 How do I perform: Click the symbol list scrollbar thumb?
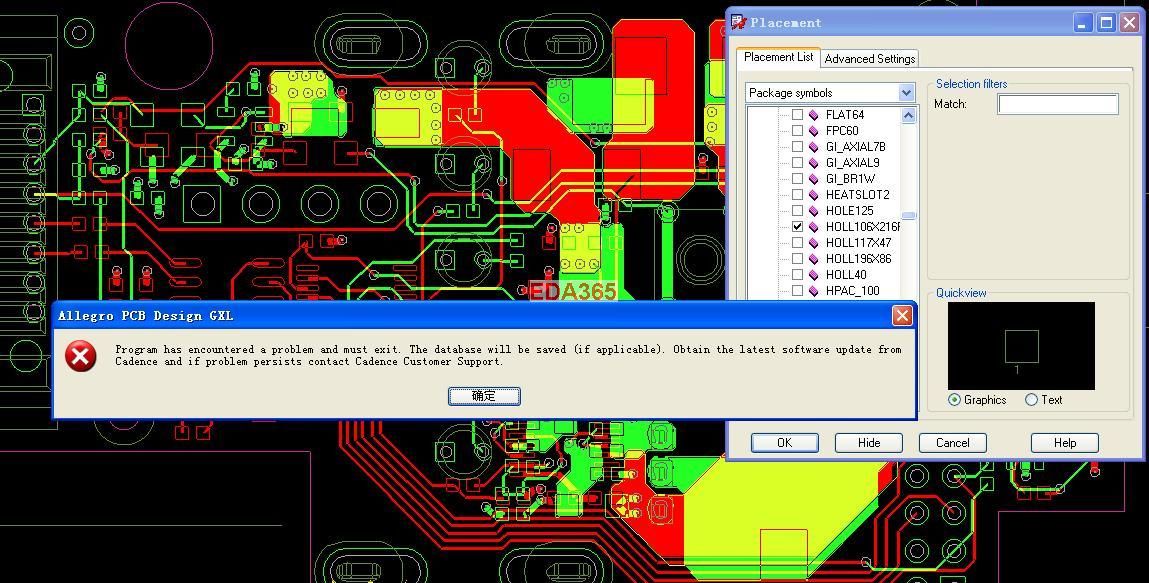[x=909, y=215]
